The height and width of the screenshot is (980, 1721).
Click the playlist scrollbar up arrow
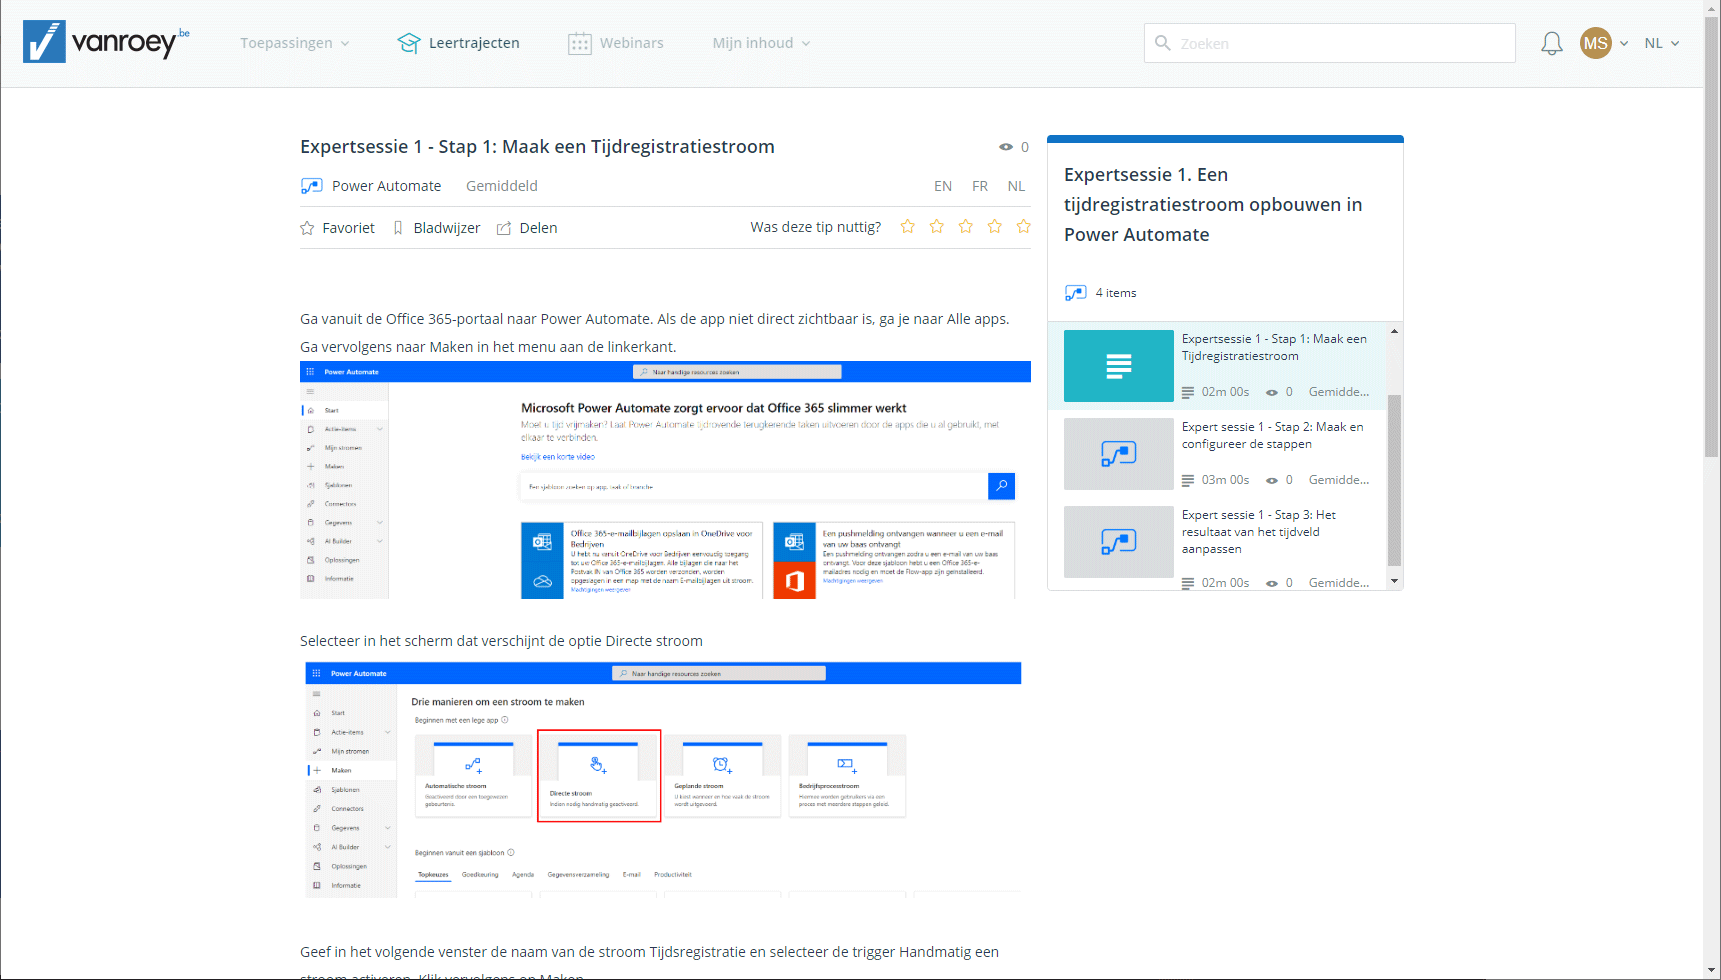click(x=1394, y=331)
